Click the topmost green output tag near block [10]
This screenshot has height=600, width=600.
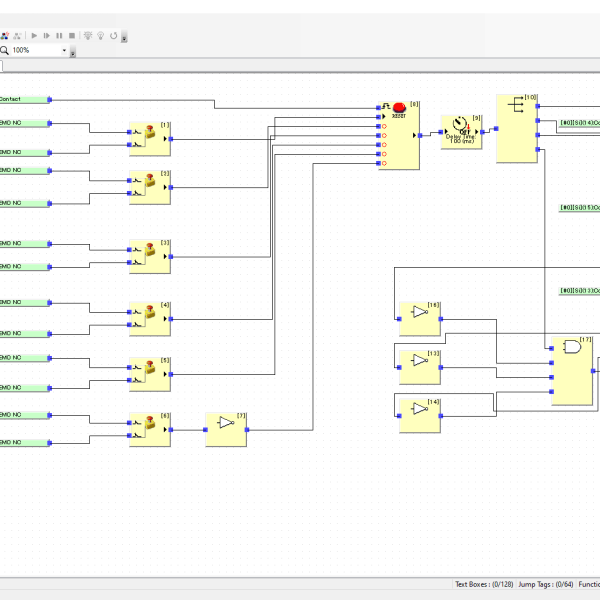pyautogui.click(x=580, y=123)
